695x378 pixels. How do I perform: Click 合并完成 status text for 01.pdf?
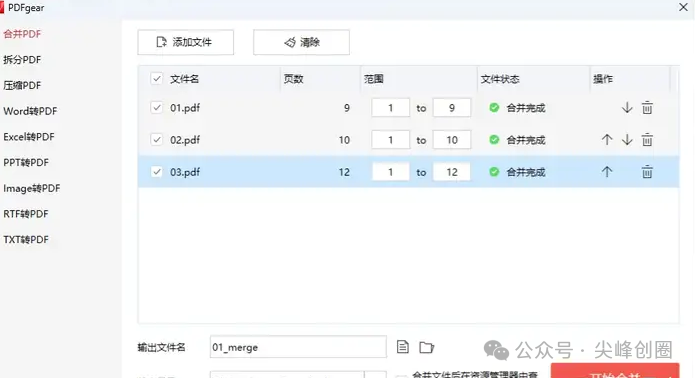526,108
